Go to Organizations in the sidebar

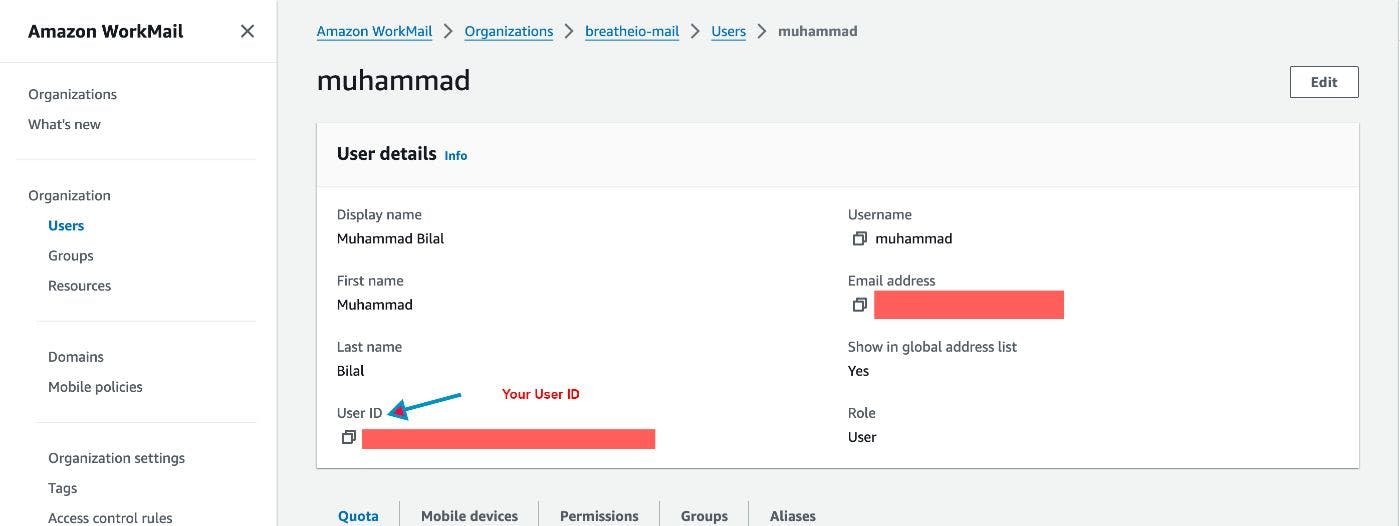pyautogui.click(x=72, y=94)
